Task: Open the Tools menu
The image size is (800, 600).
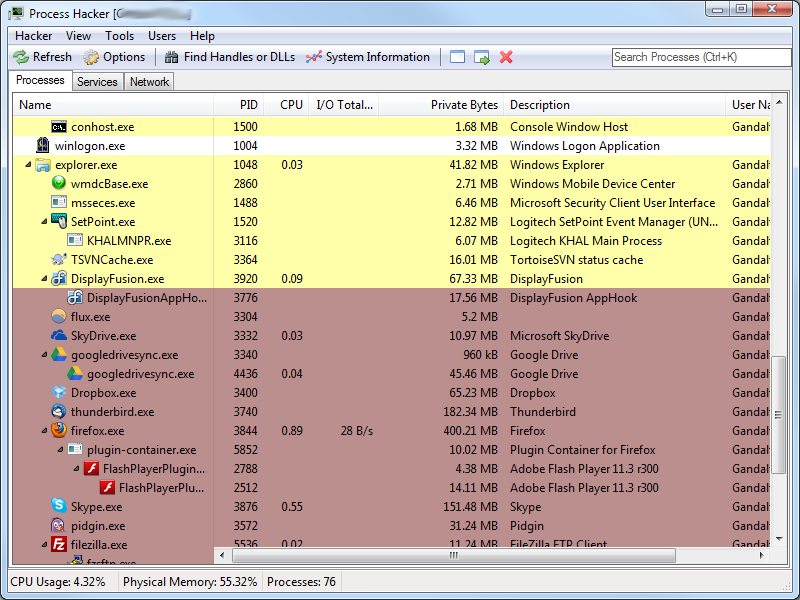Action: click(119, 36)
